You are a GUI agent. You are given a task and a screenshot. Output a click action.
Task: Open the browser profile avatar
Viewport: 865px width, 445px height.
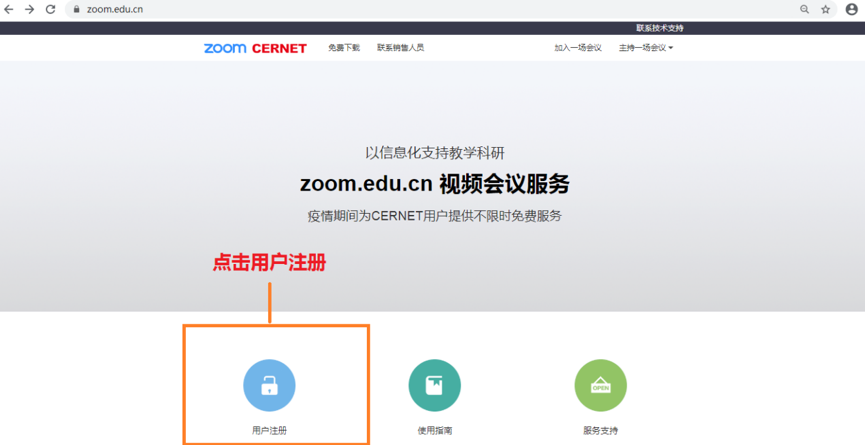pos(851,9)
